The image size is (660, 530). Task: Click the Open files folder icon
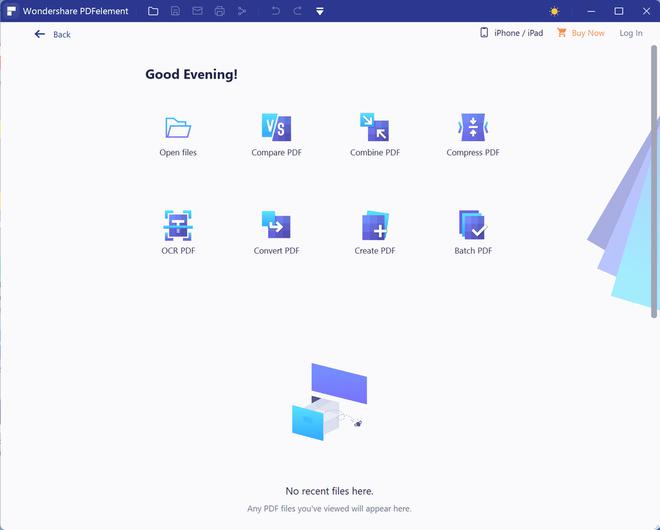click(x=178, y=128)
